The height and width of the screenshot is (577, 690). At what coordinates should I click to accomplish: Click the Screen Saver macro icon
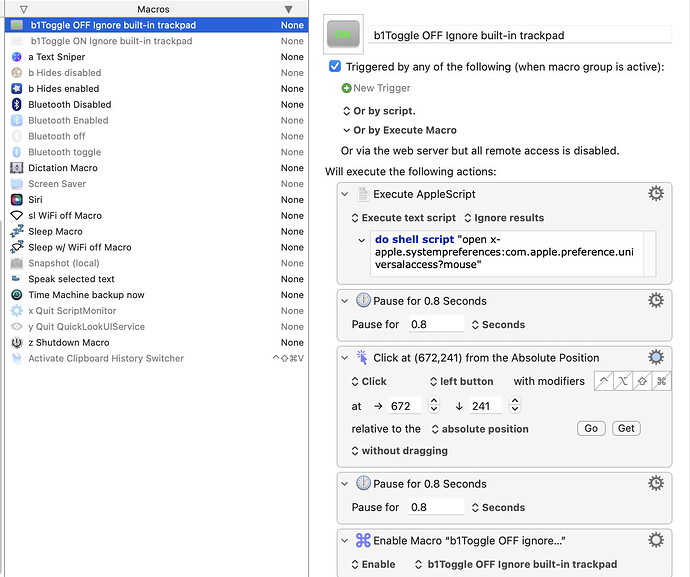[17, 184]
